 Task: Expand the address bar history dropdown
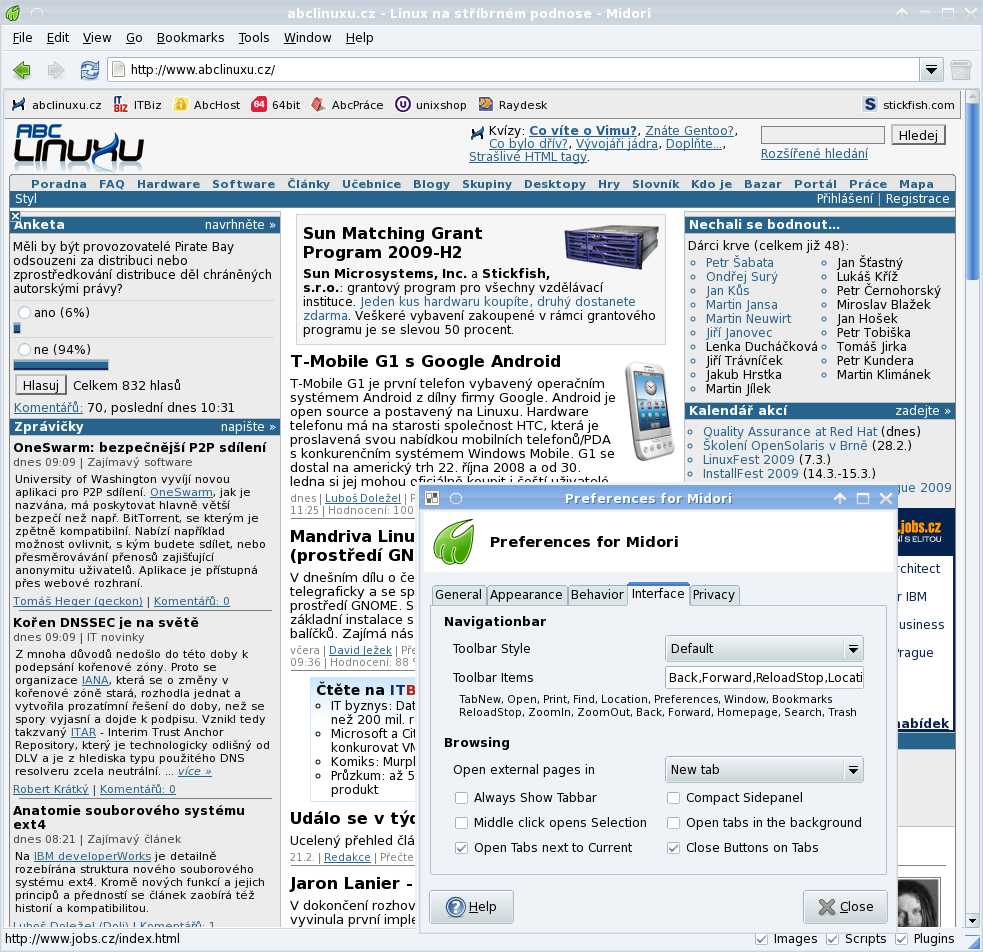932,70
